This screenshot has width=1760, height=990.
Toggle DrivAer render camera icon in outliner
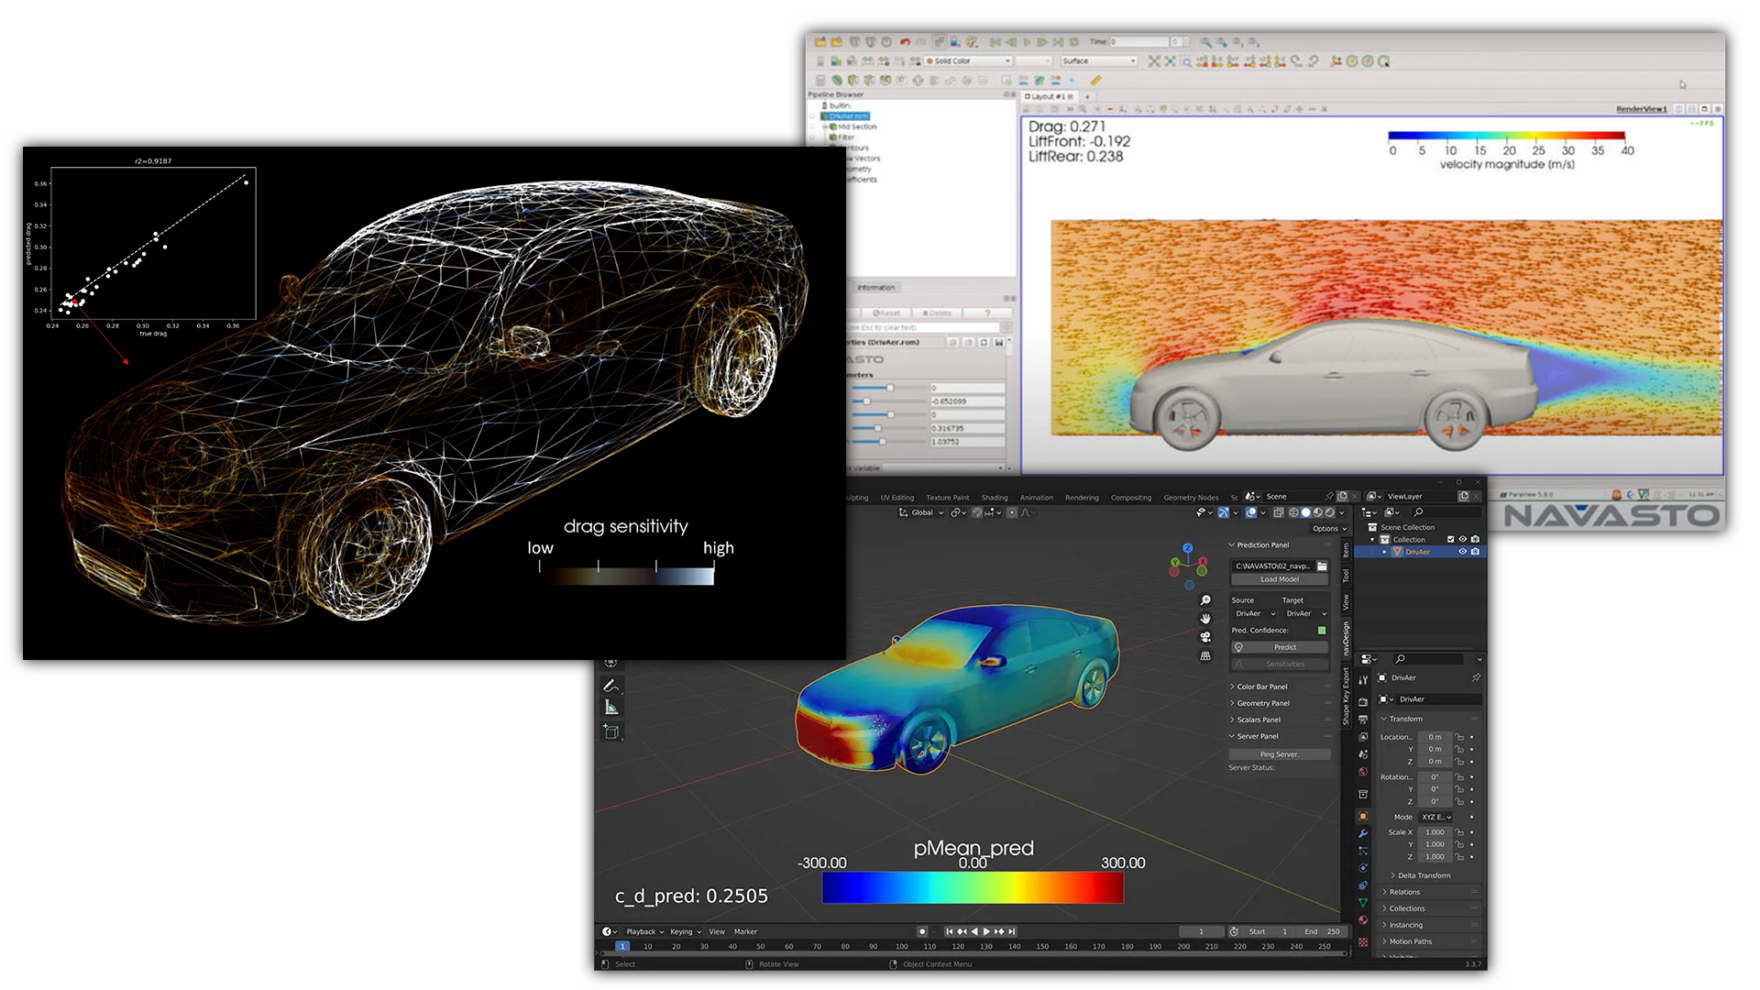(1475, 552)
